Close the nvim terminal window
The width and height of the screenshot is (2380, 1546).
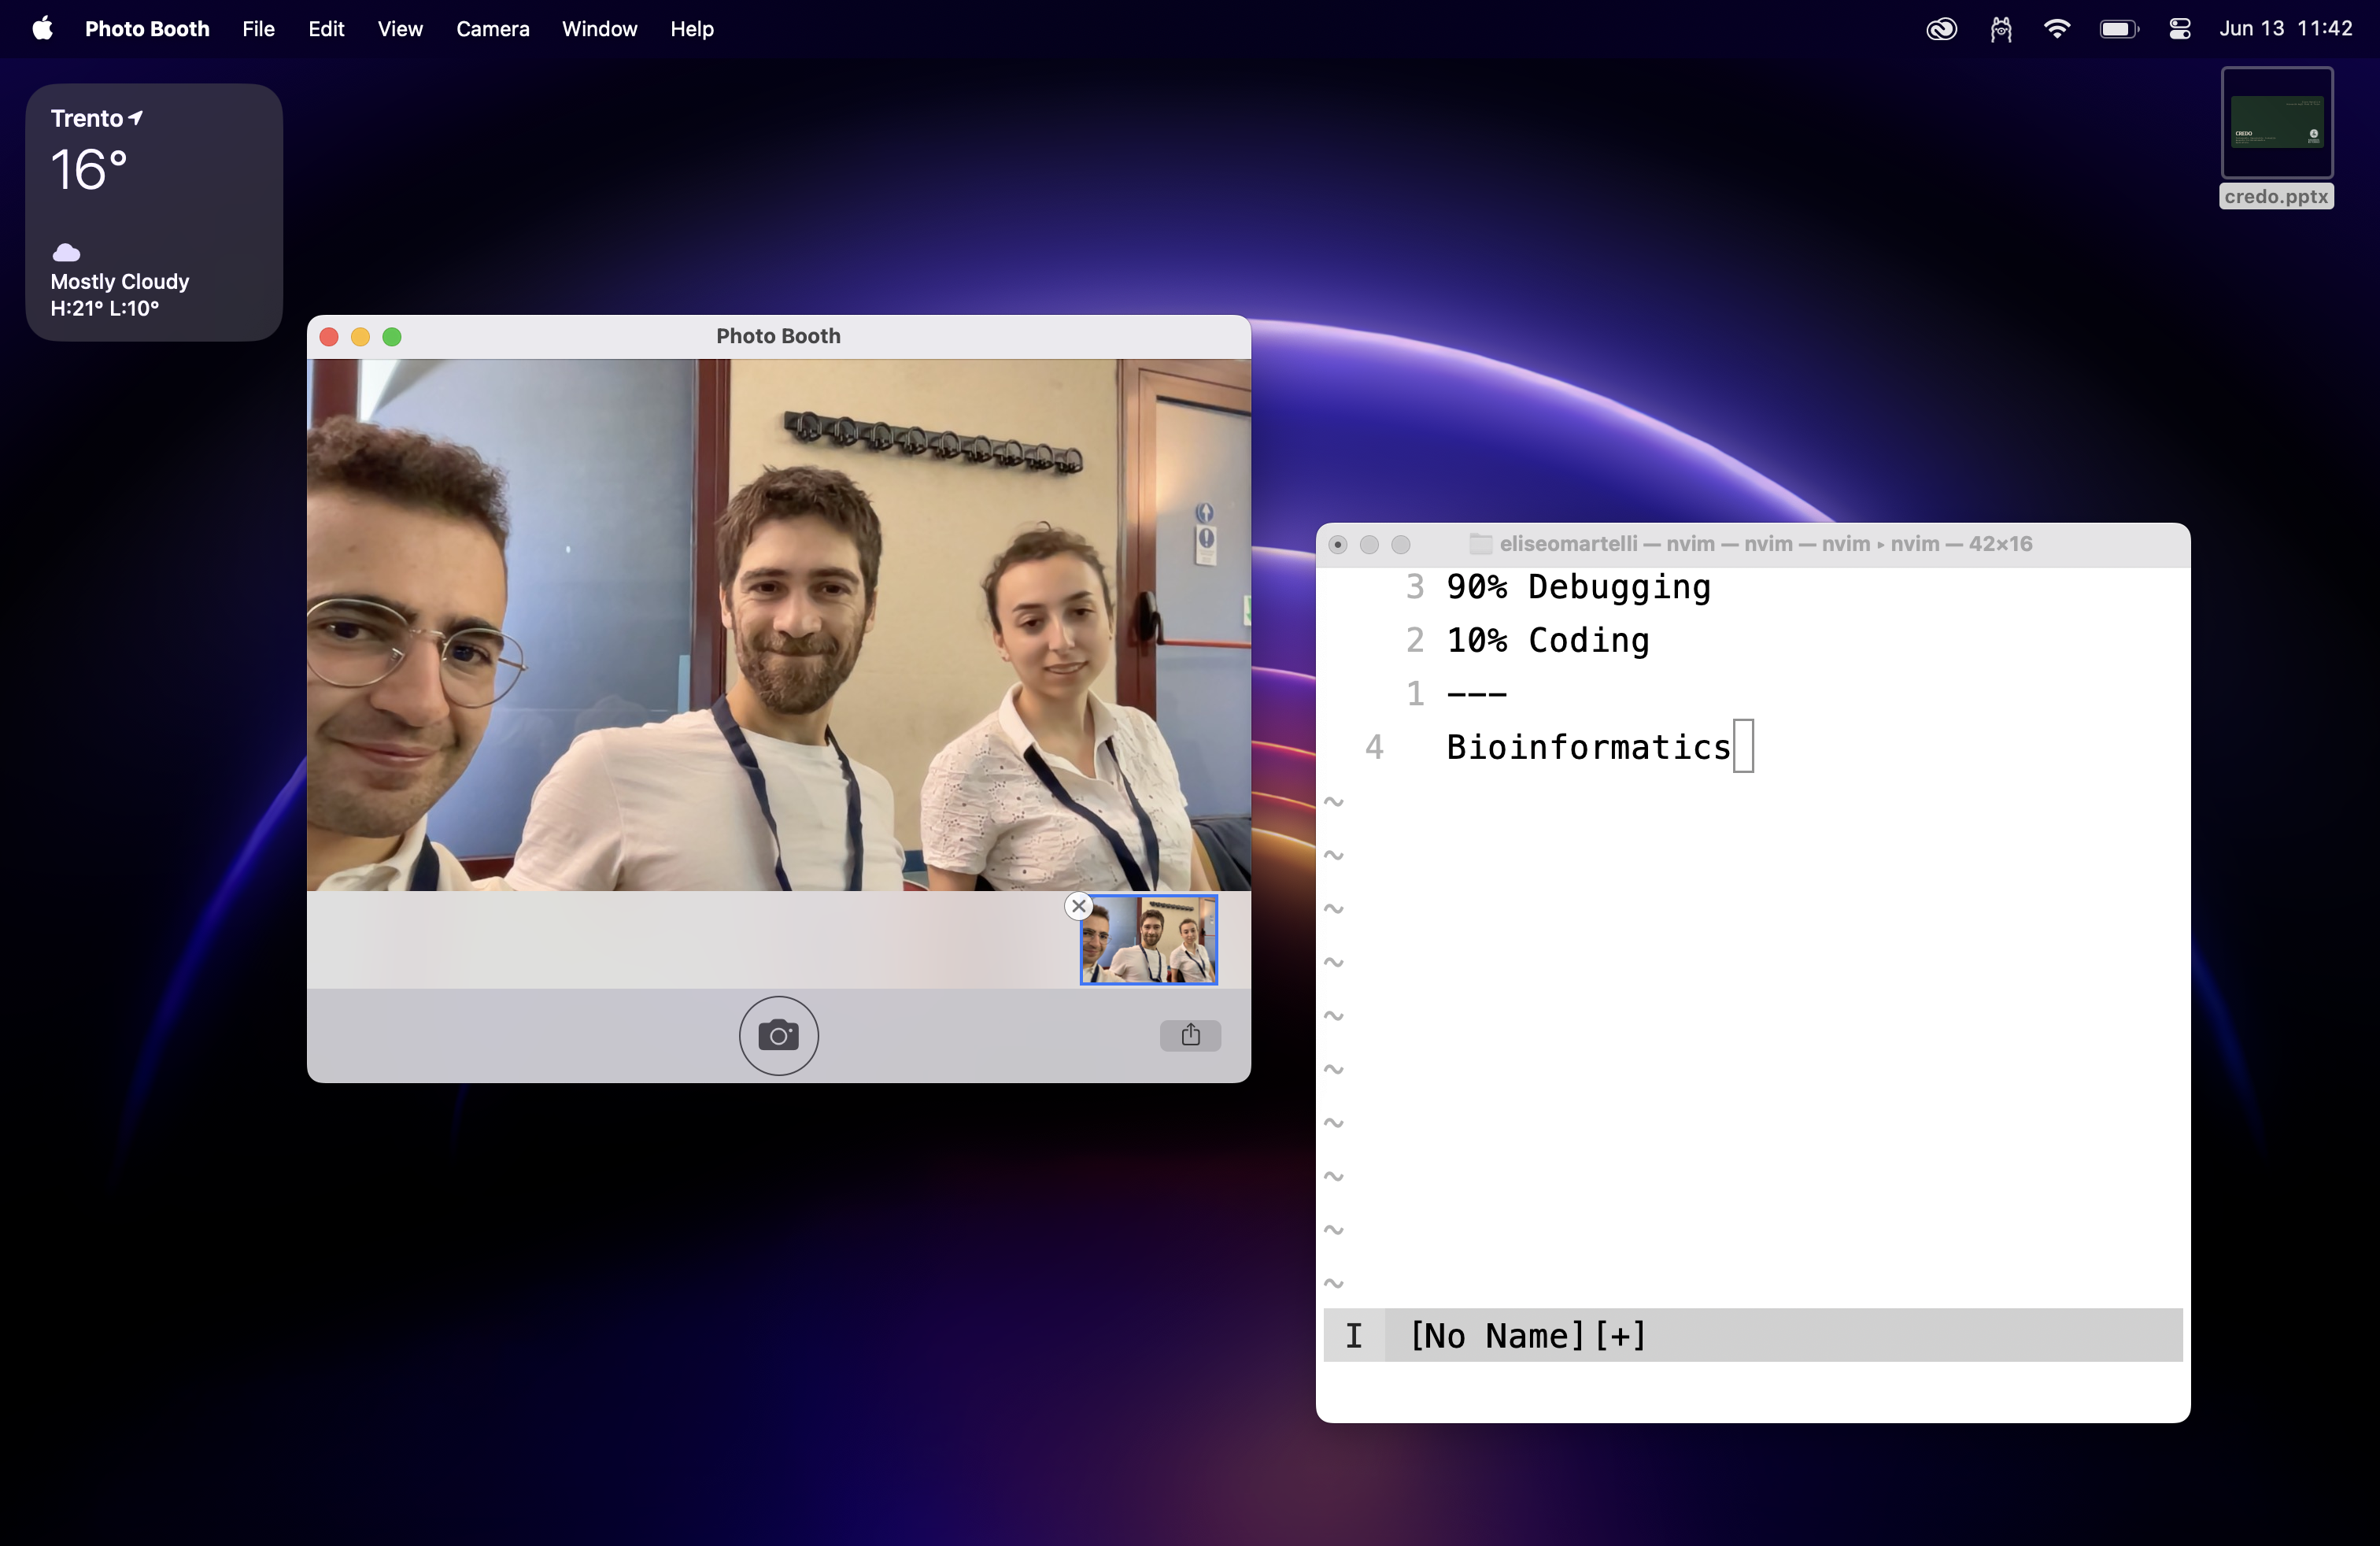(x=1338, y=544)
